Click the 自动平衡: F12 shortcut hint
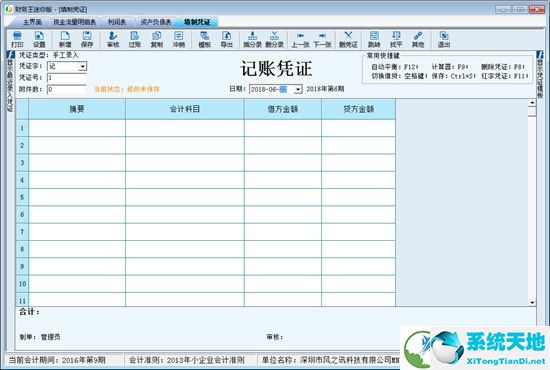Viewport: 550px width, 370px height. 395,67
